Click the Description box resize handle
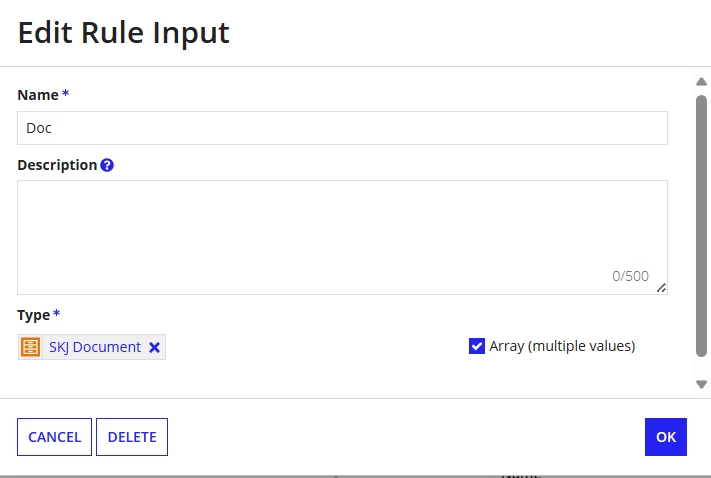The image size is (711, 478). [x=662, y=288]
